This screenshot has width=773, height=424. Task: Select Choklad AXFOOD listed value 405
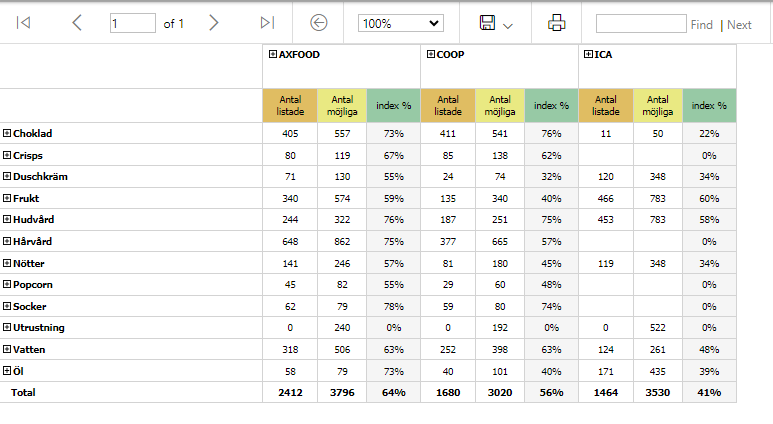[x=290, y=133]
